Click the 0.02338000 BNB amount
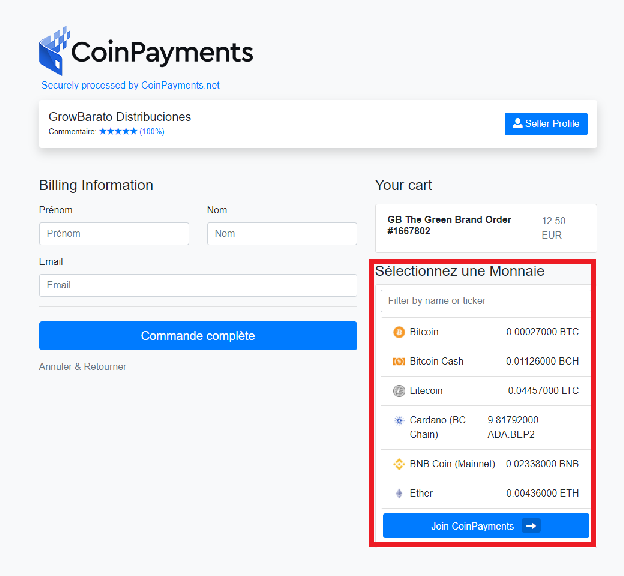The width and height of the screenshot is (624, 576). click(x=542, y=464)
